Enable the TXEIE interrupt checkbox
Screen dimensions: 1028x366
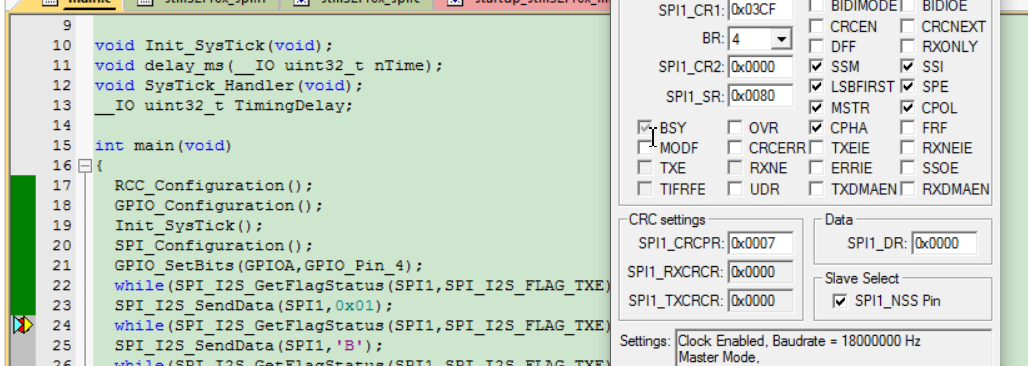pos(816,148)
